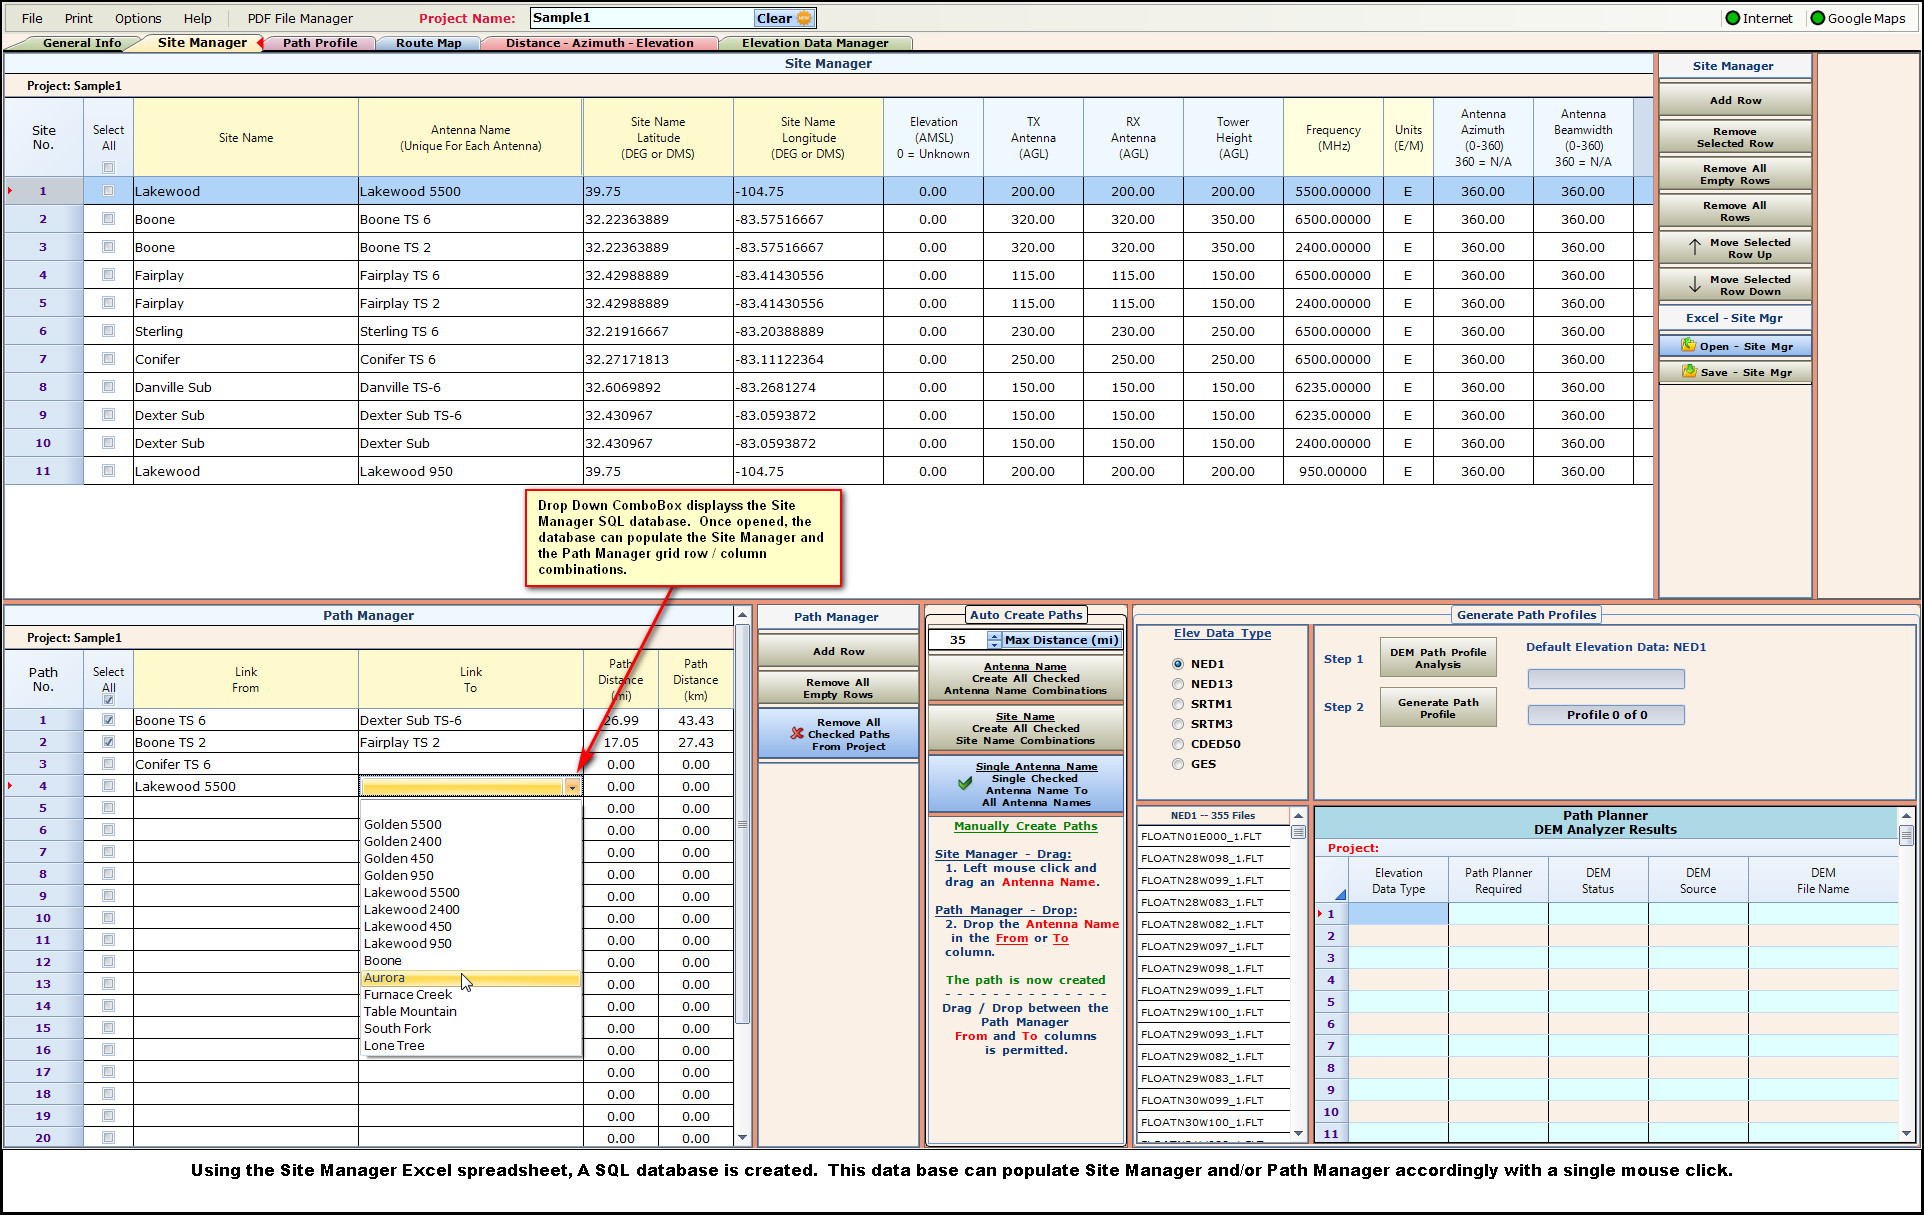This screenshot has width=1924, height=1215.
Task: Select FLOATN28W098_1.FLT in file list
Action: [x=1201, y=858]
